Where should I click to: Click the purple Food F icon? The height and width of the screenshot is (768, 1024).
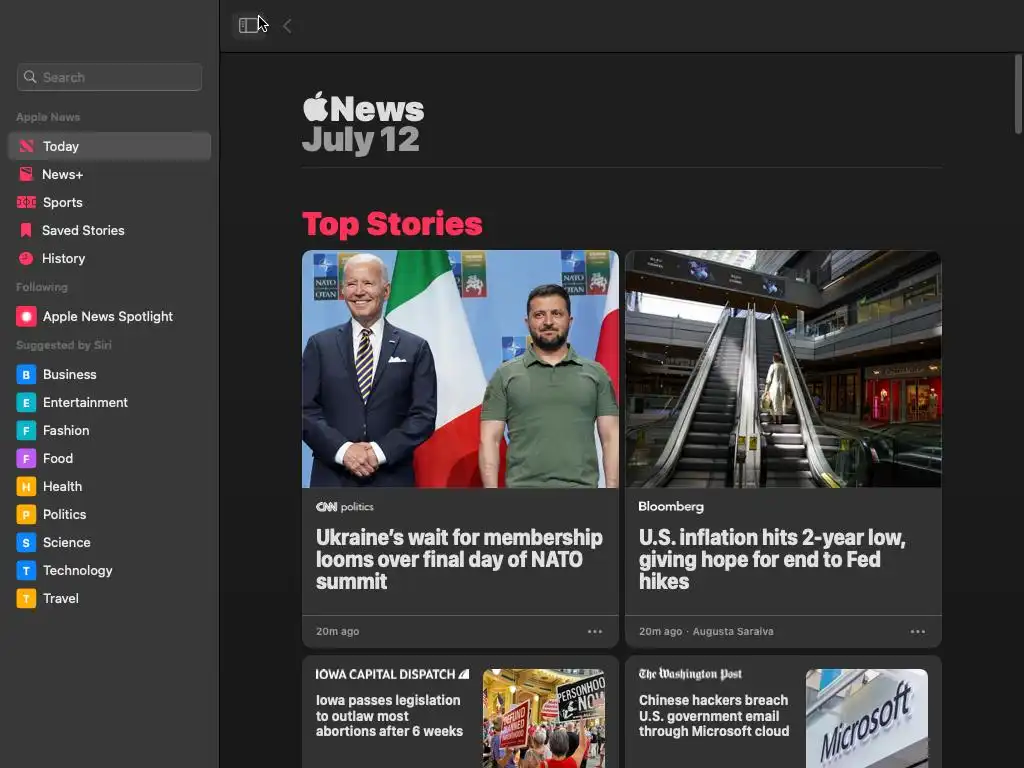[x=26, y=459]
